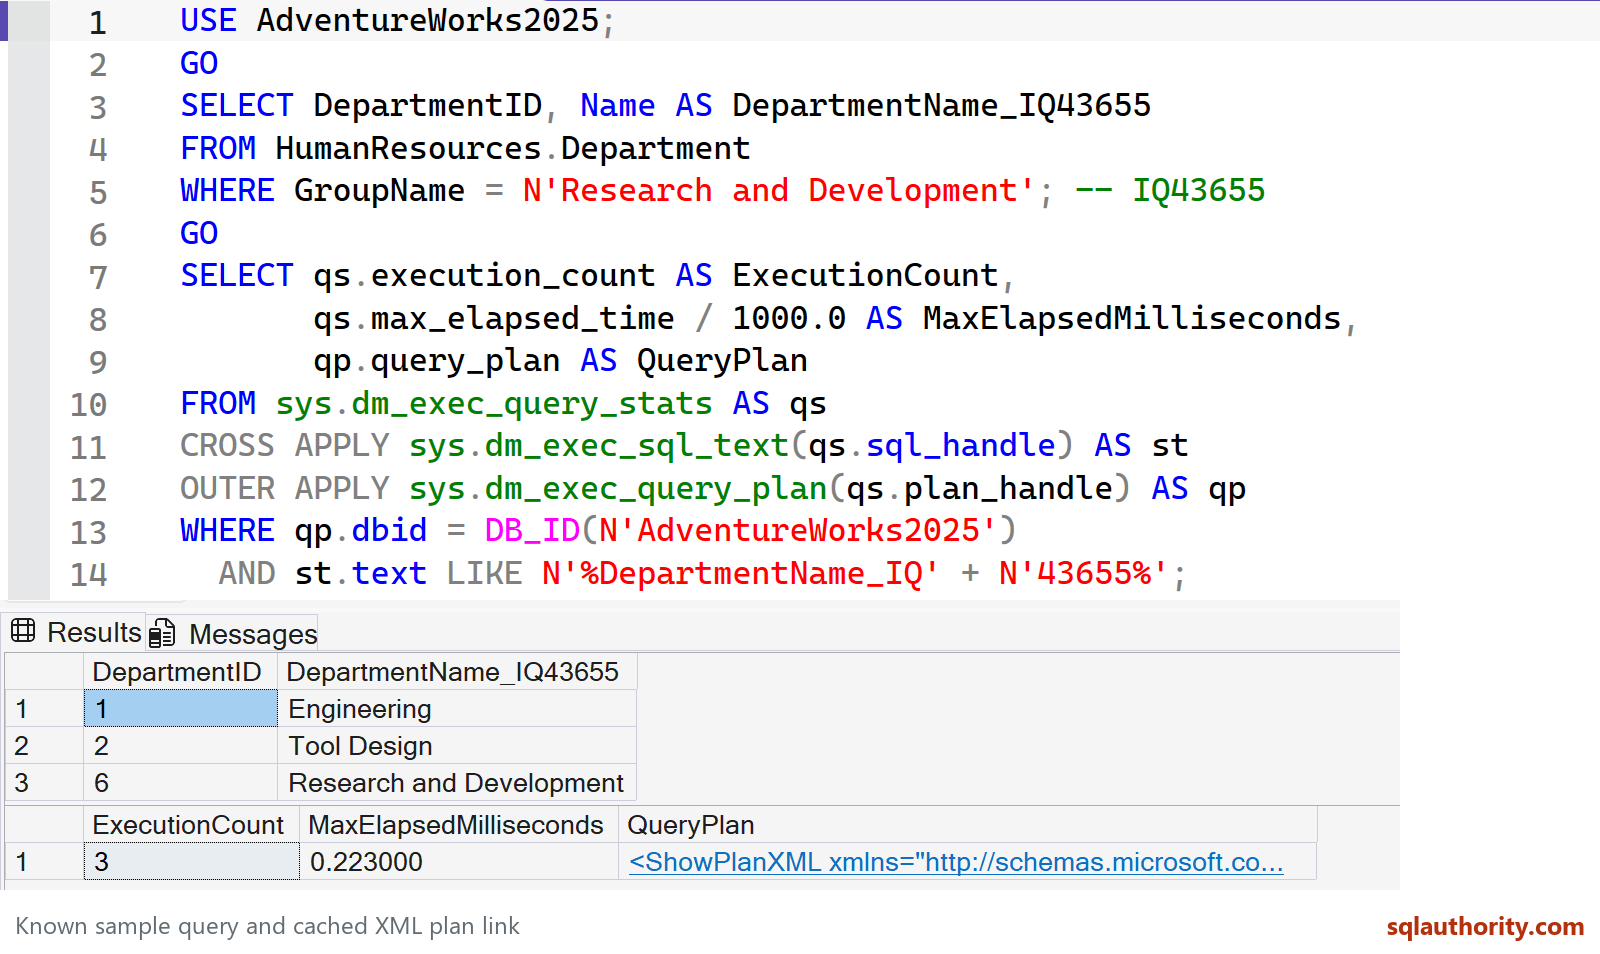Screen dimensions: 1600x954
Task: Click the word AdventureWorks2025 on line 1
Action: [x=428, y=21]
